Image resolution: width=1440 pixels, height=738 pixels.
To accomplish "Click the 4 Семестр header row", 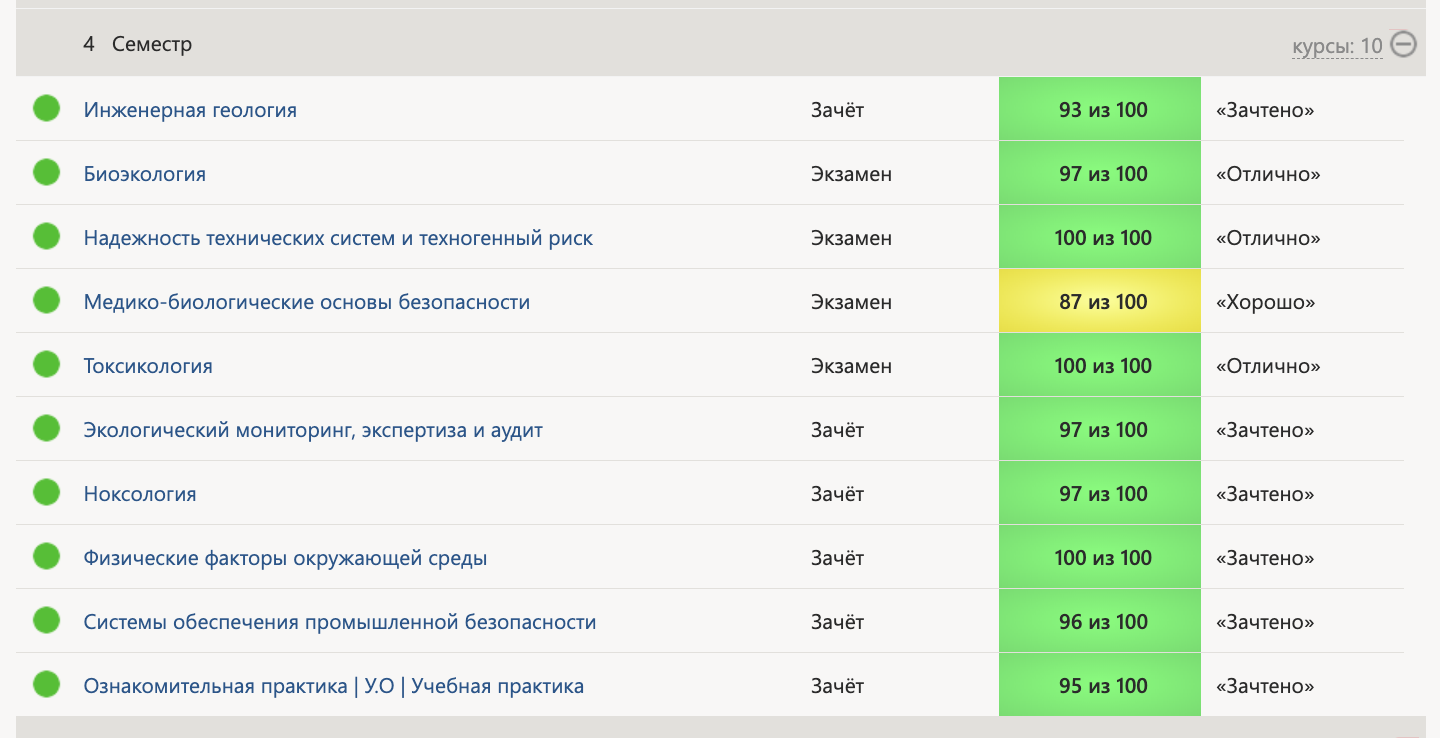I will pos(720,44).
